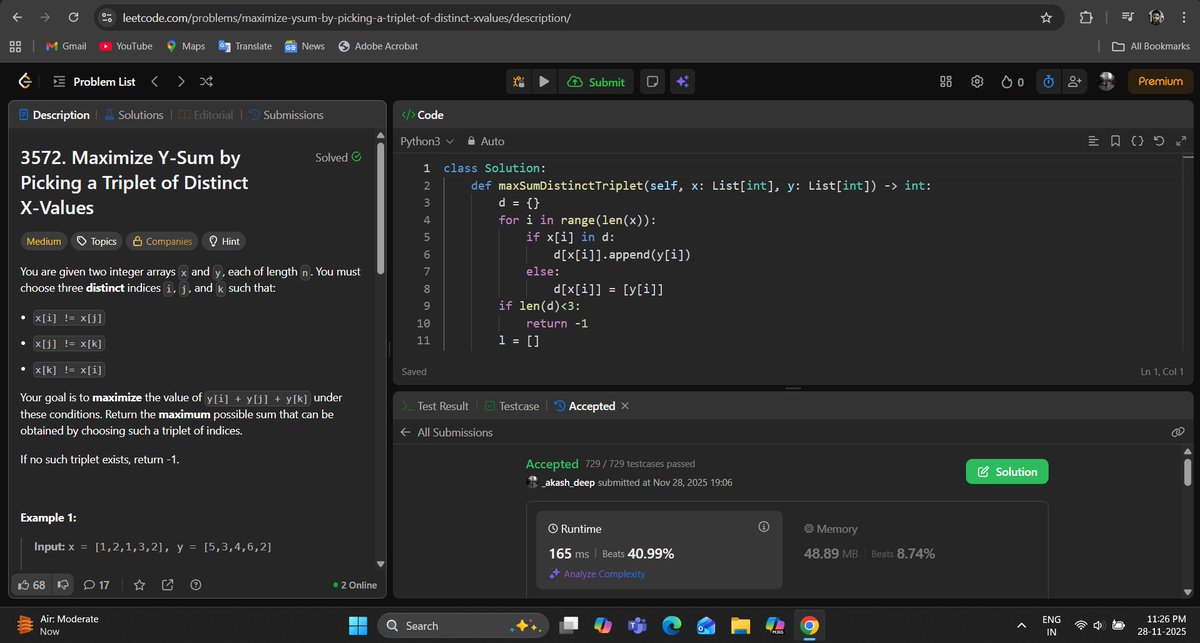Close the Accepted tab
This screenshot has height=643, width=1200.
point(625,406)
